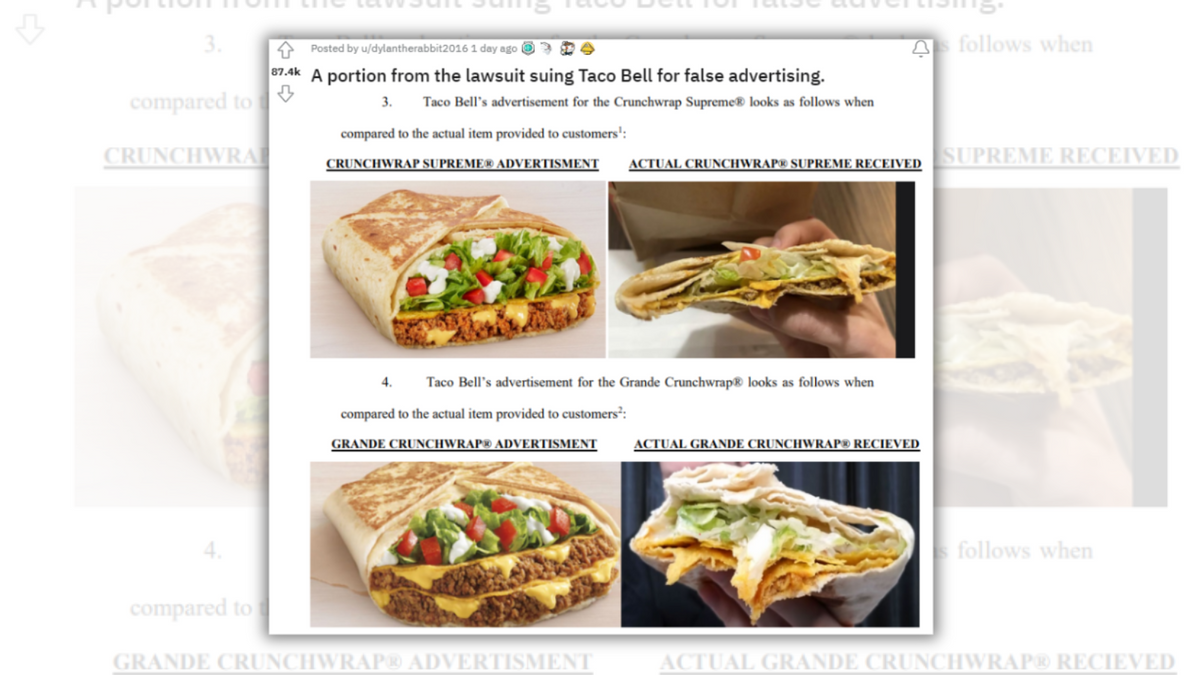This screenshot has height=675, width=1200.
Task: Open the post title about suing Taco Bell
Action: 567,76
